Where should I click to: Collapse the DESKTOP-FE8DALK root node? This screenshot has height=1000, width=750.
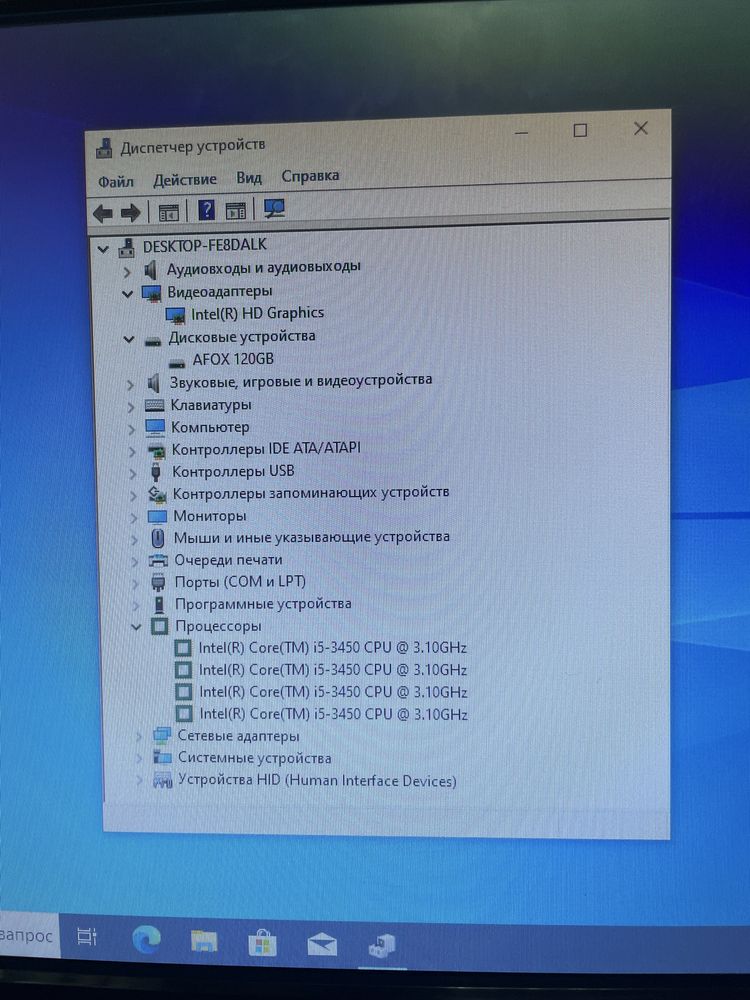[x=103, y=249]
